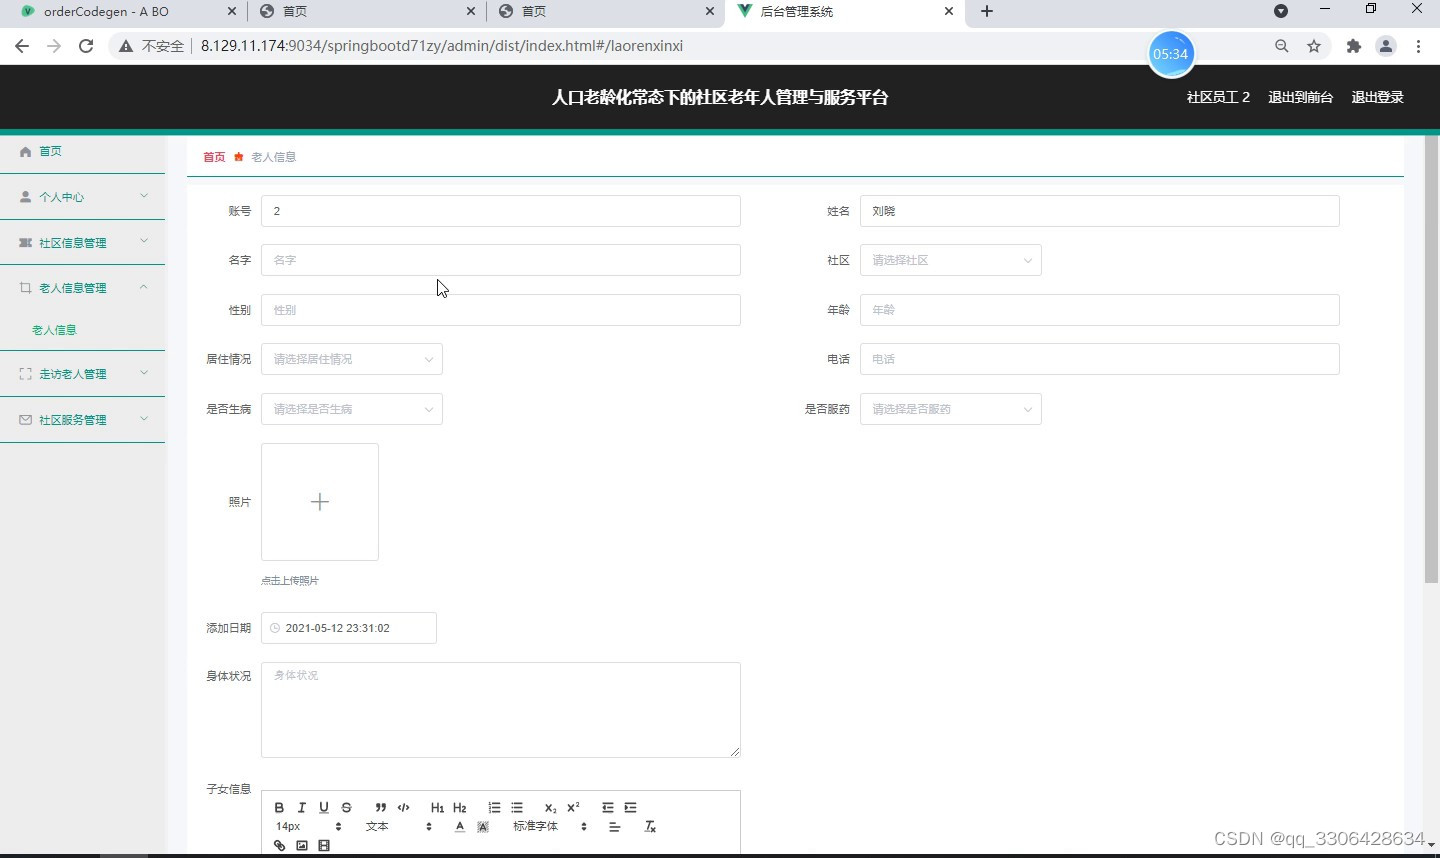The height and width of the screenshot is (858, 1440).
Task: Insert a bullet list in the editor
Action: pyautogui.click(x=517, y=807)
